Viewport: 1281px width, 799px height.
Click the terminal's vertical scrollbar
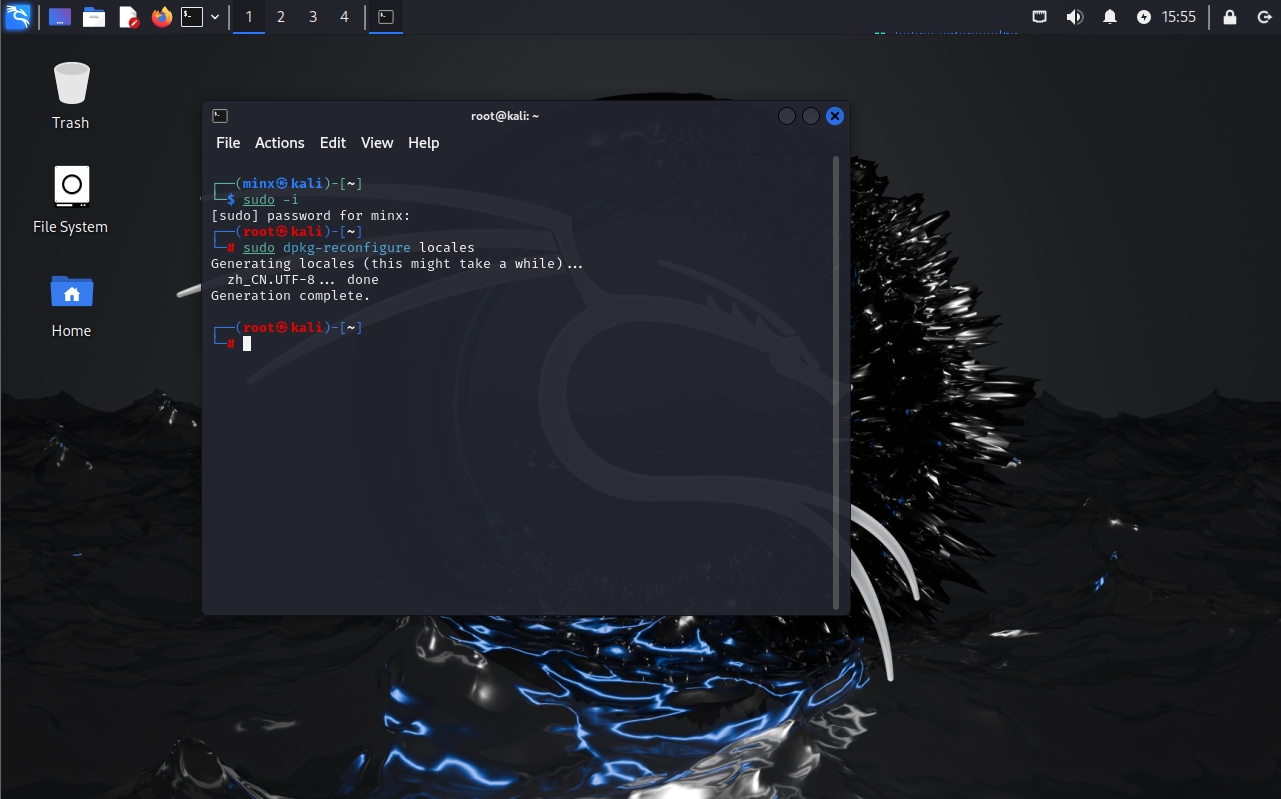836,380
